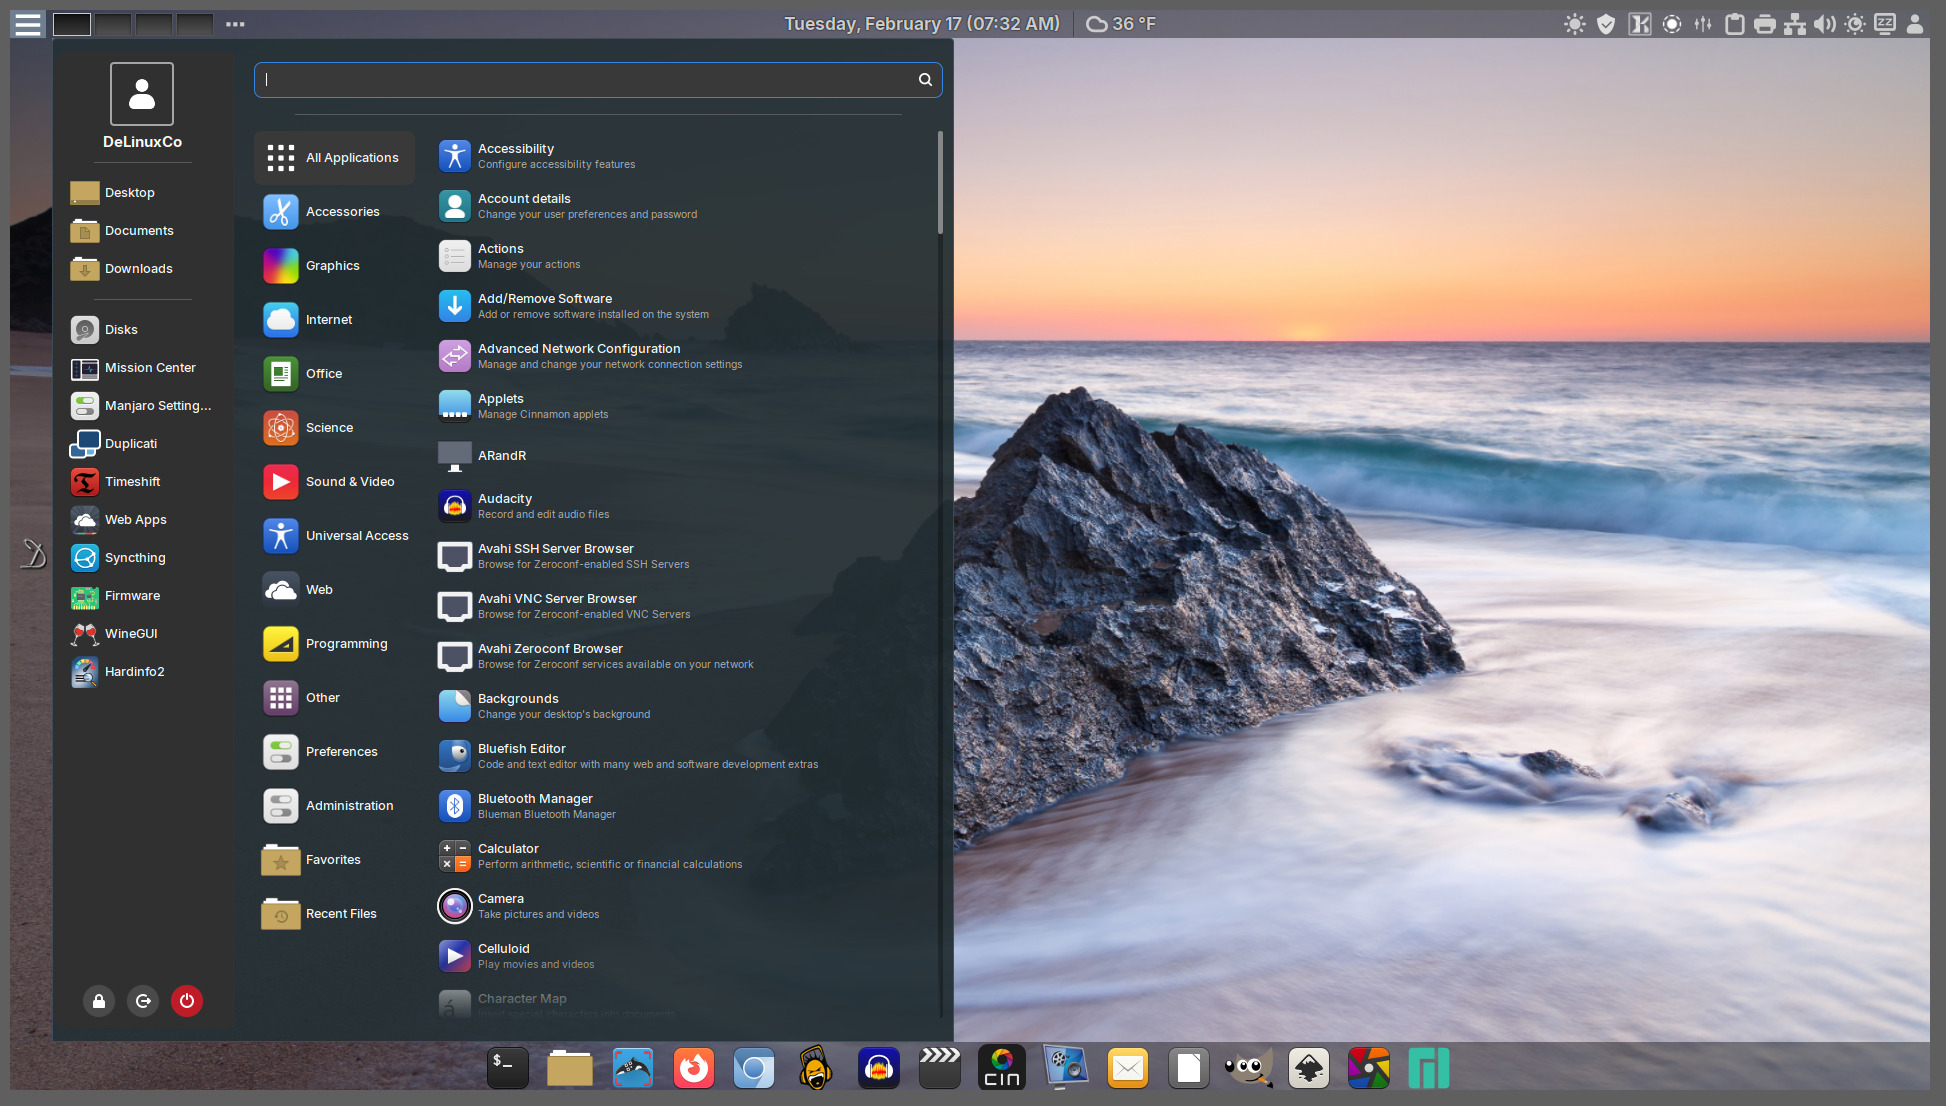This screenshot has height=1106, width=1946.
Task: Open Audacity from the applications list
Action: pyautogui.click(x=505, y=505)
